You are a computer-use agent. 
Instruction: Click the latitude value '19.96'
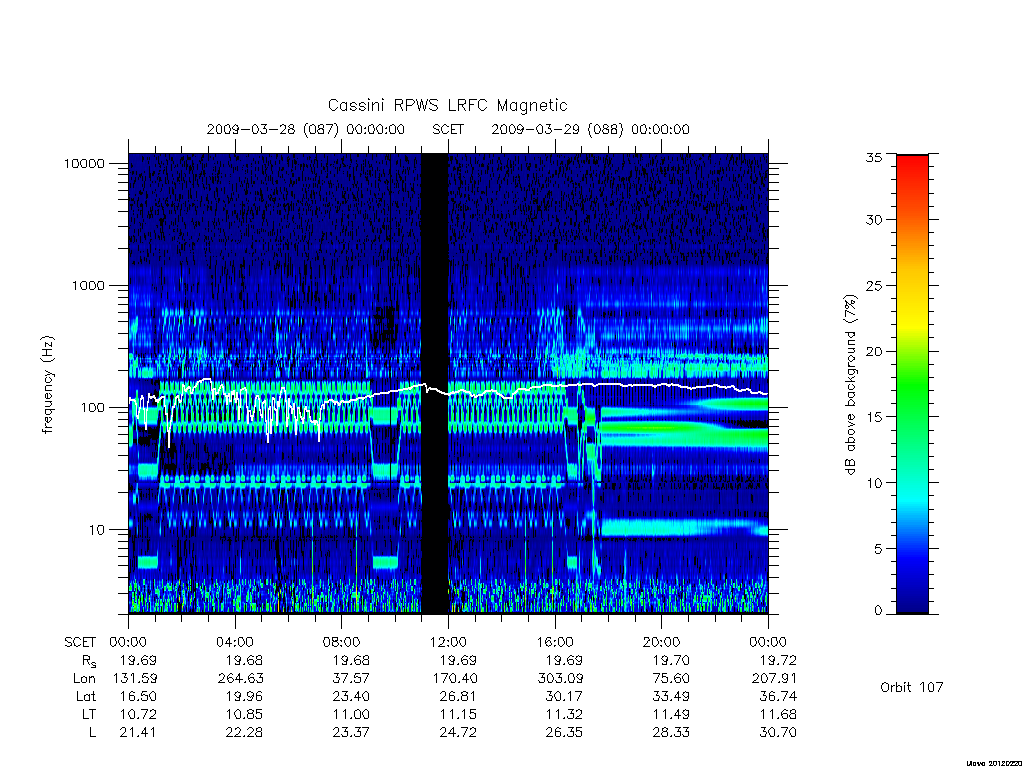(x=244, y=696)
